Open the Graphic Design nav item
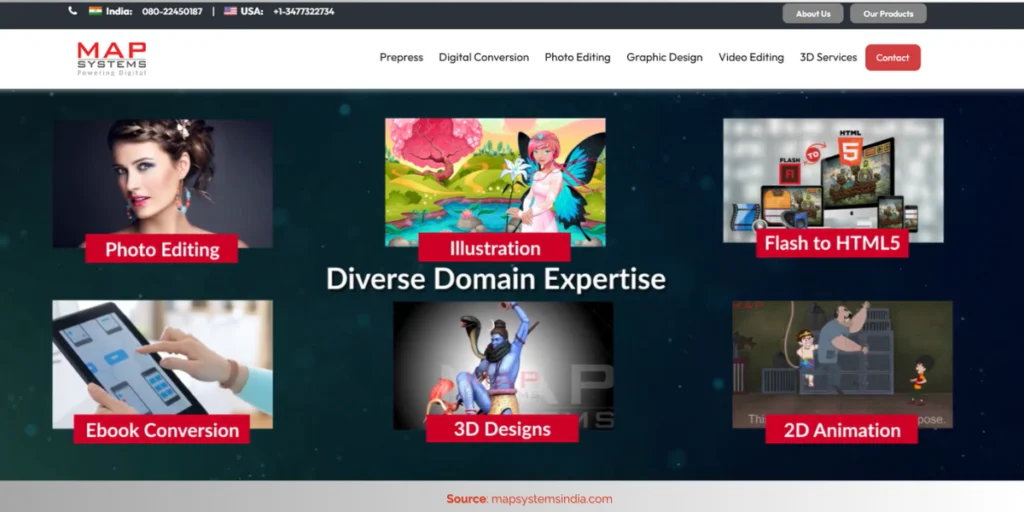Screen dimensions: 1024x512 [664, 57]
